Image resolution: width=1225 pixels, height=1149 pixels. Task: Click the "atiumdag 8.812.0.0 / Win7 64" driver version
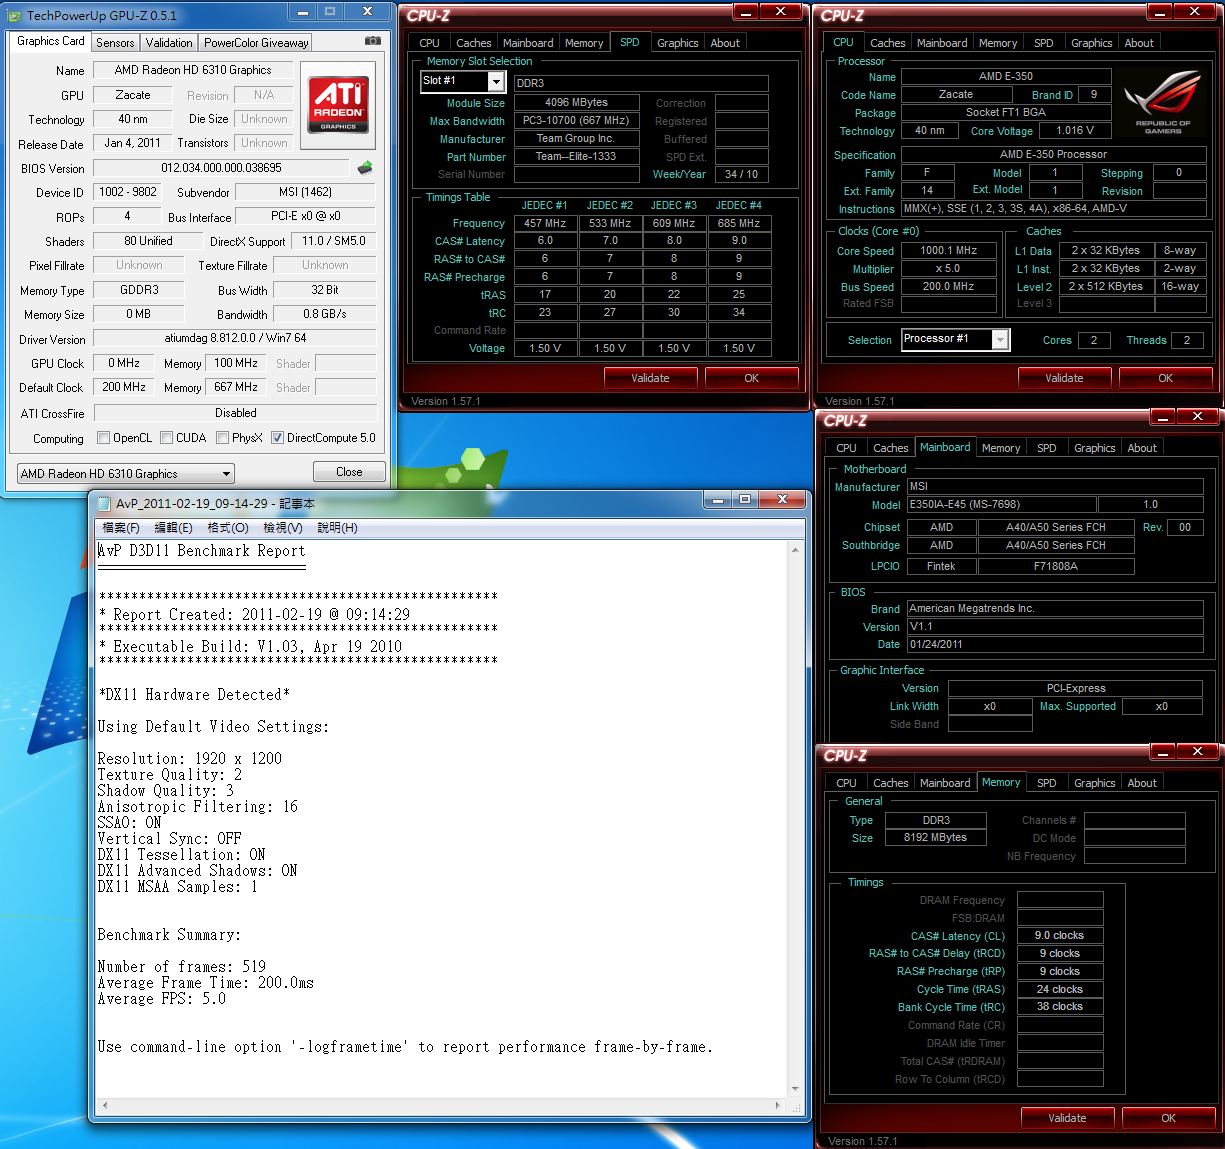coord(235,339)
